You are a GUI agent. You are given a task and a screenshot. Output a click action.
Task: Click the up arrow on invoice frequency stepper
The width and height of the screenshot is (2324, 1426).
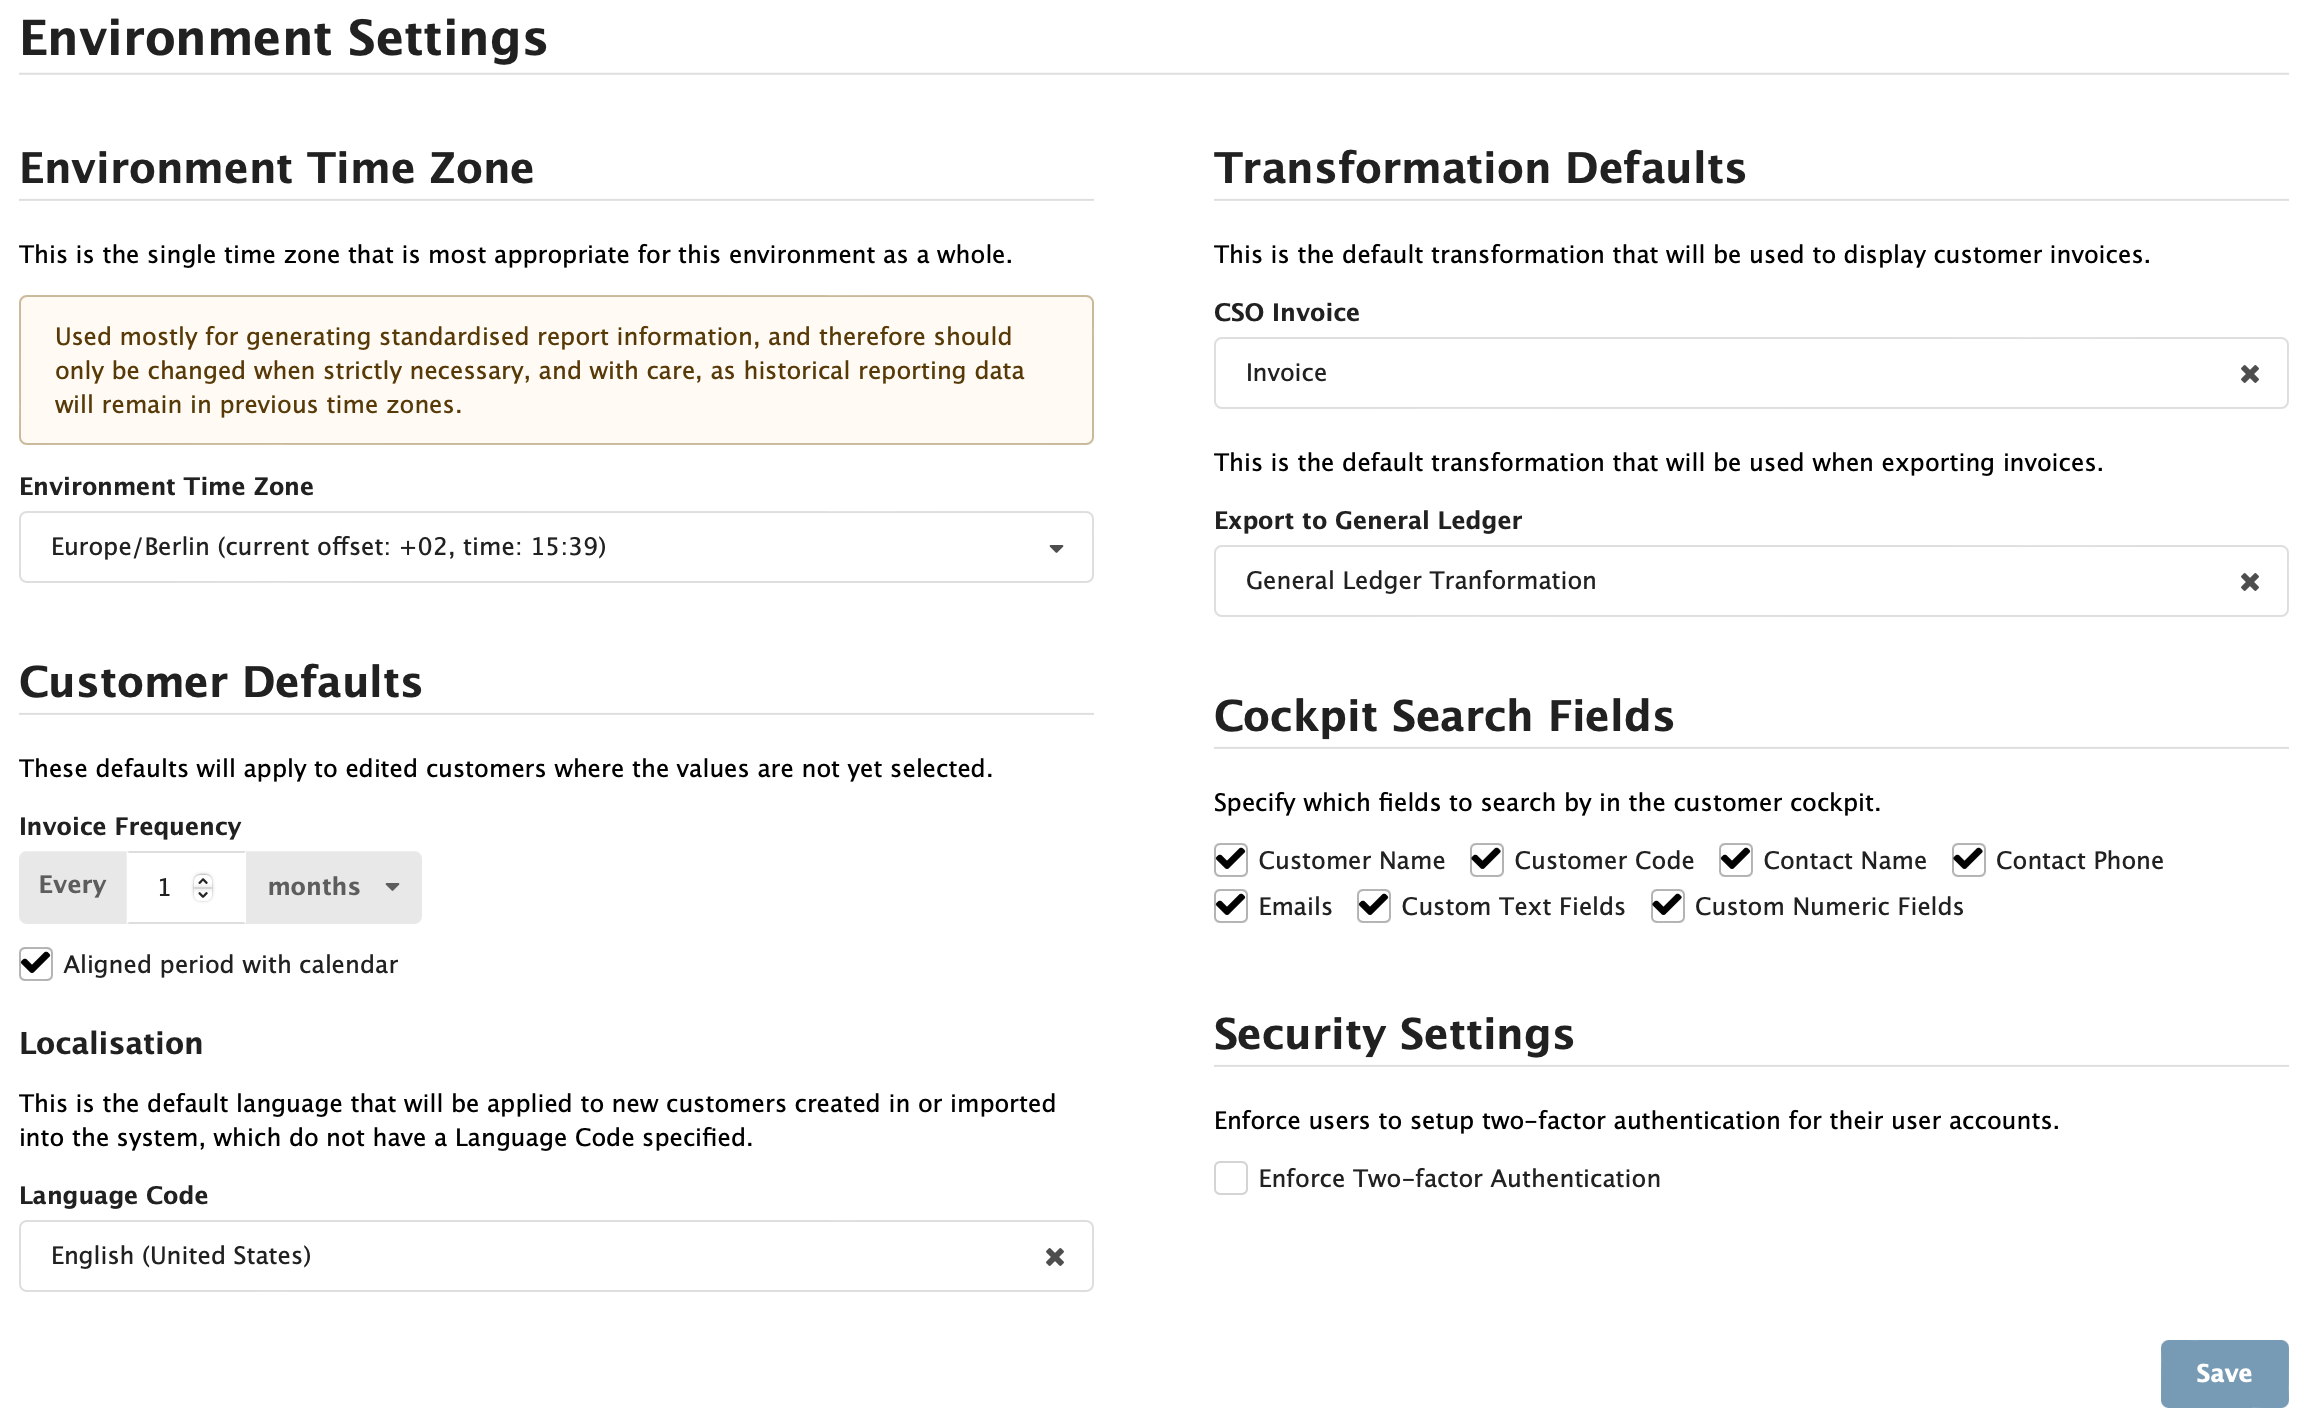click(x=205, y=878)
